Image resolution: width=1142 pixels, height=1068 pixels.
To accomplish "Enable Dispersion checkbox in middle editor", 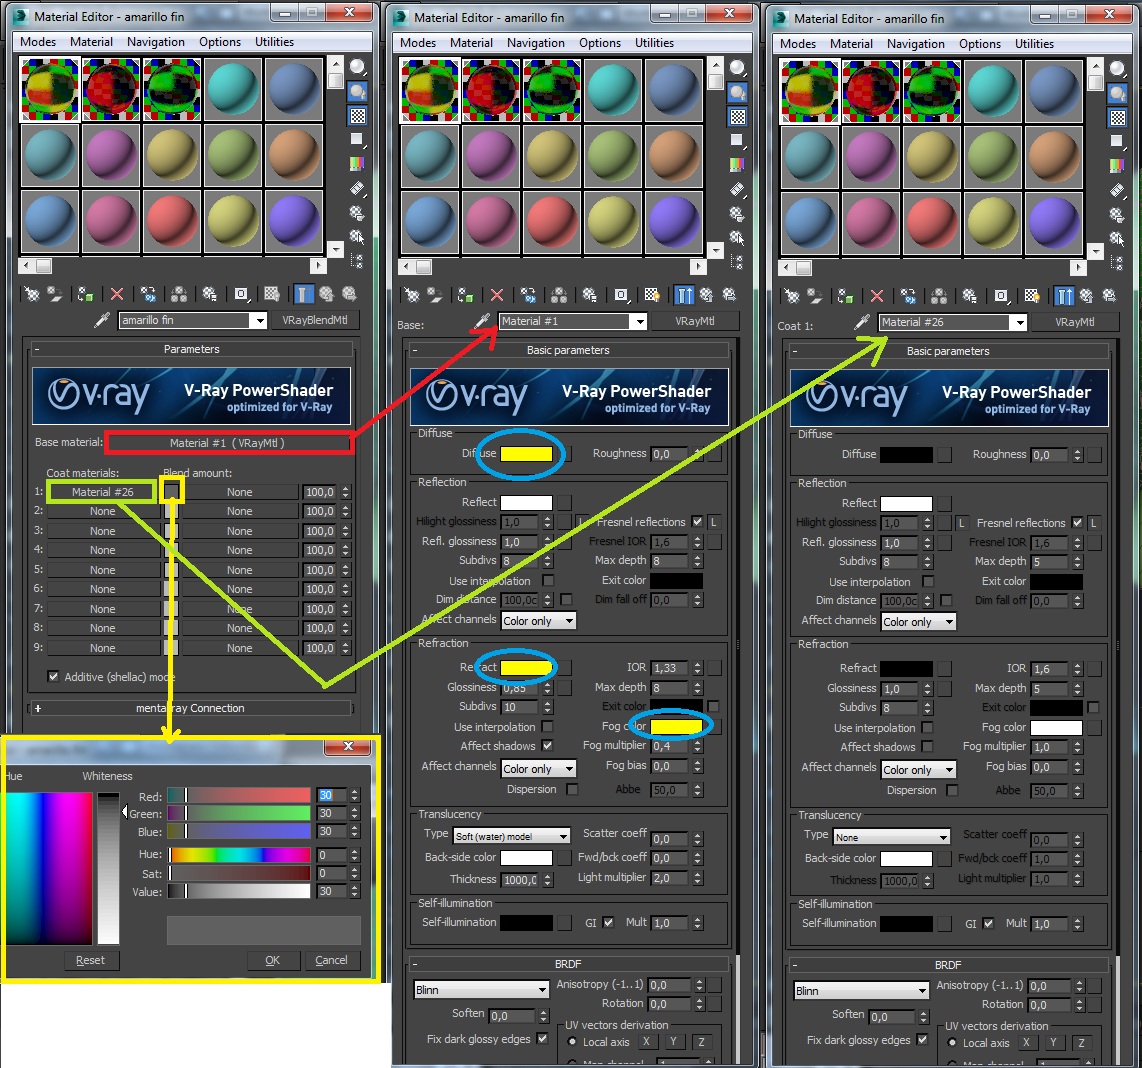I will [x=572, y=789].
